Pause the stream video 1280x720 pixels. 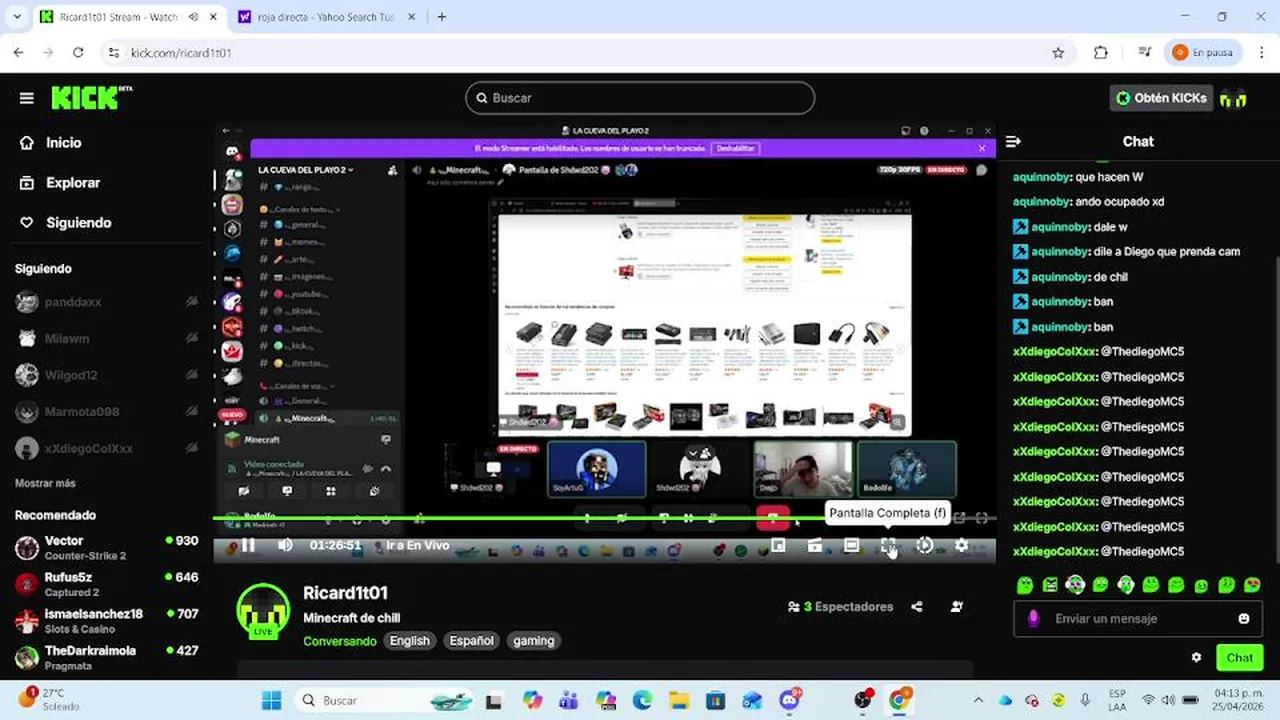click(248, 546)
